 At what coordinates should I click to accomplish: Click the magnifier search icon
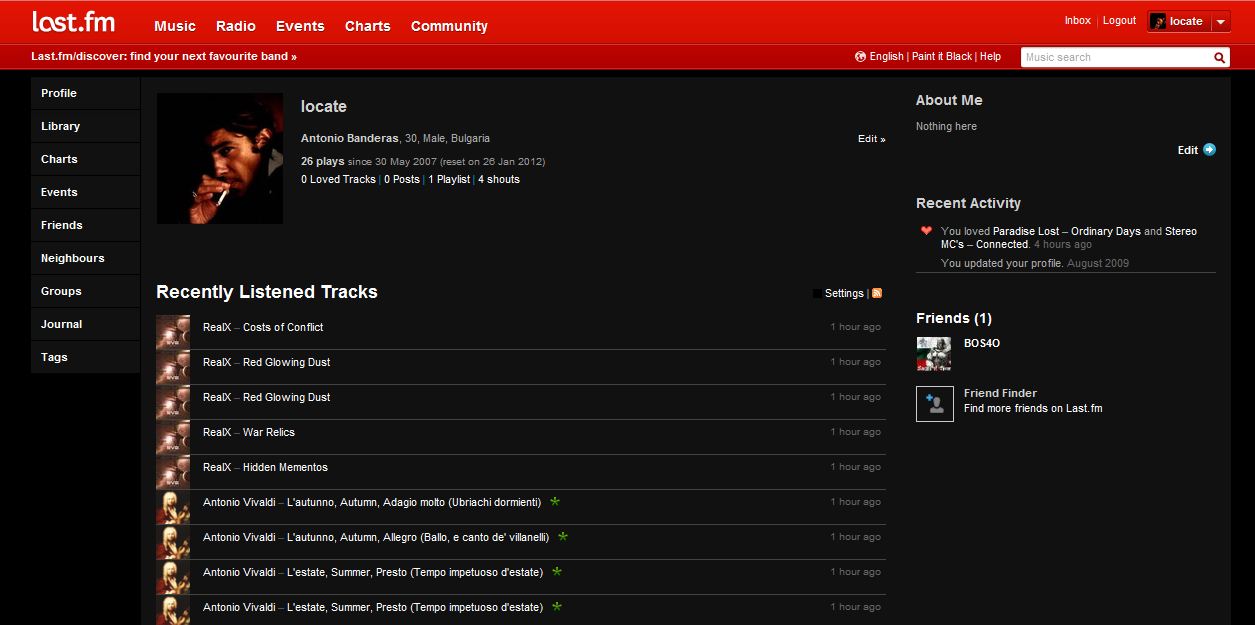click(1220, 57)
